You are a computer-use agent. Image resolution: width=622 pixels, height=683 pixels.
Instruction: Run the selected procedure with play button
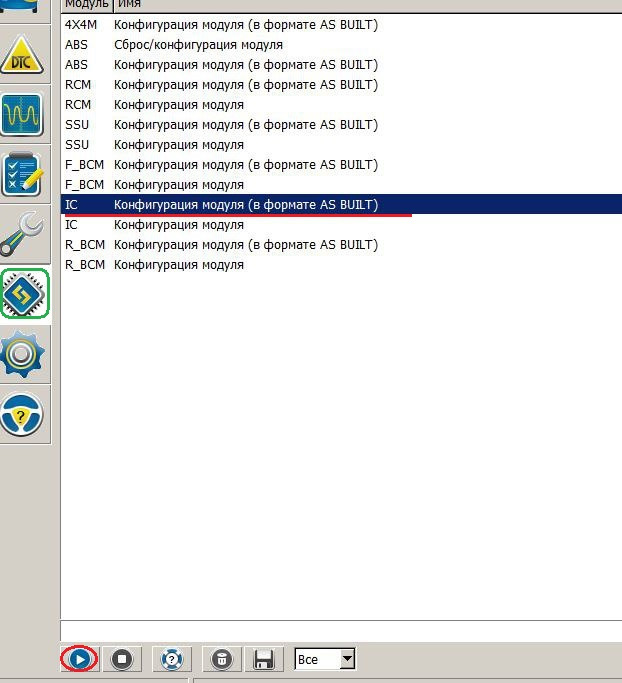tap(80, 659)
